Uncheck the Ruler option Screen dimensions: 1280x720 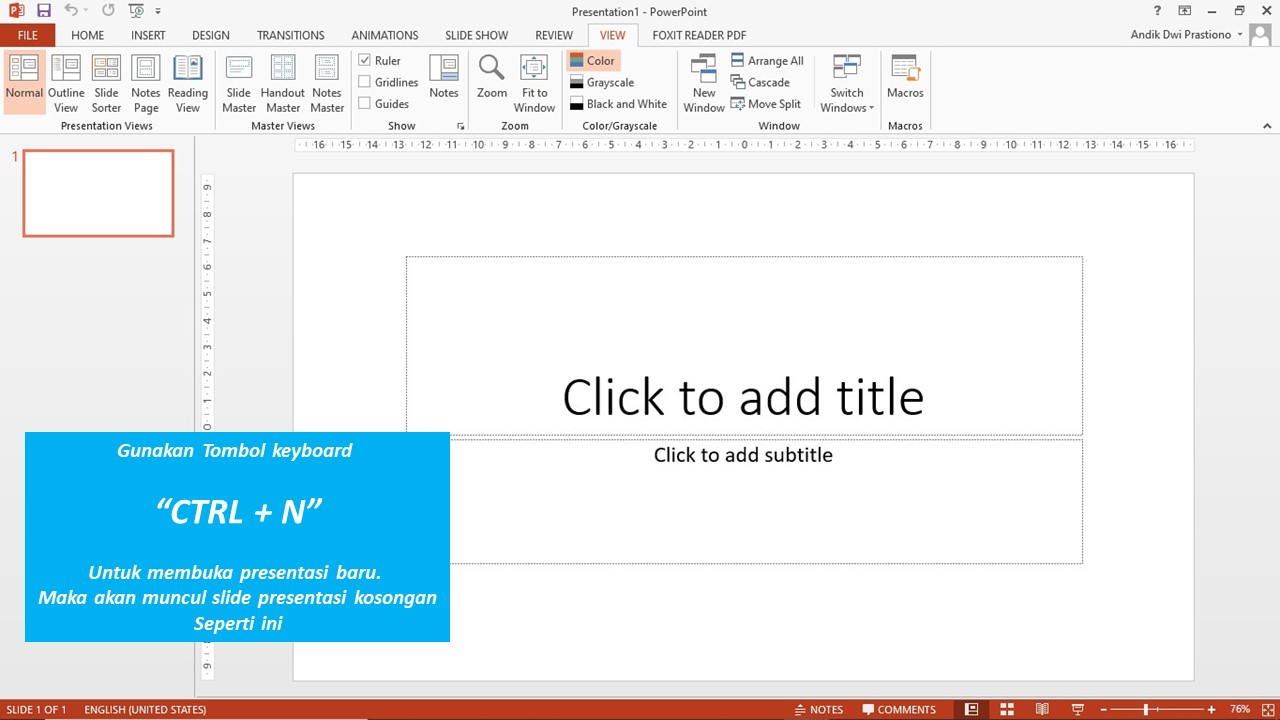pos(365,60)
